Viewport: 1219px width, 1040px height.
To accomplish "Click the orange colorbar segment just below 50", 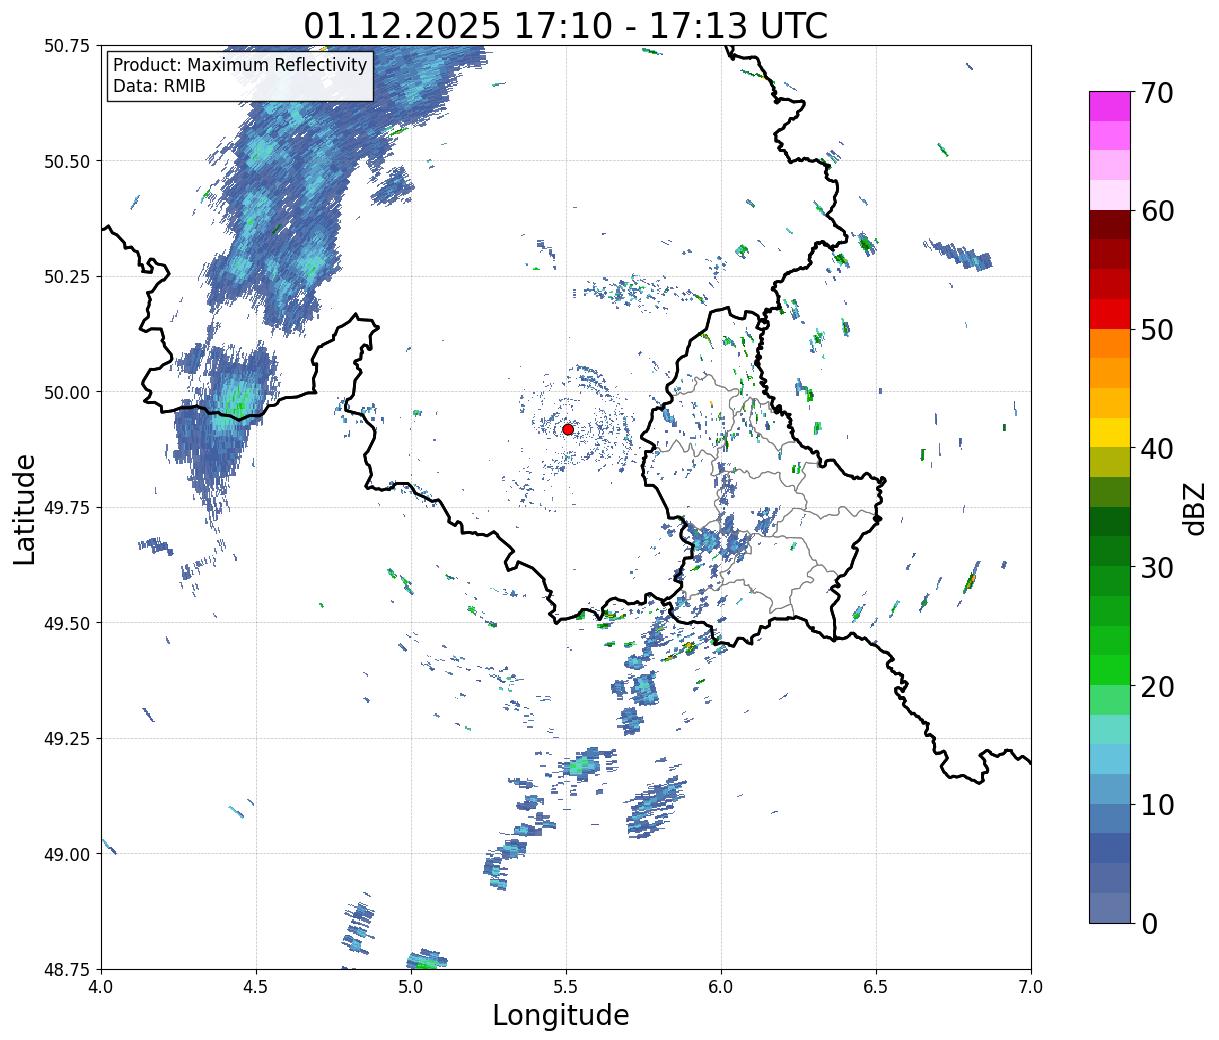I will pos(1110,343).
